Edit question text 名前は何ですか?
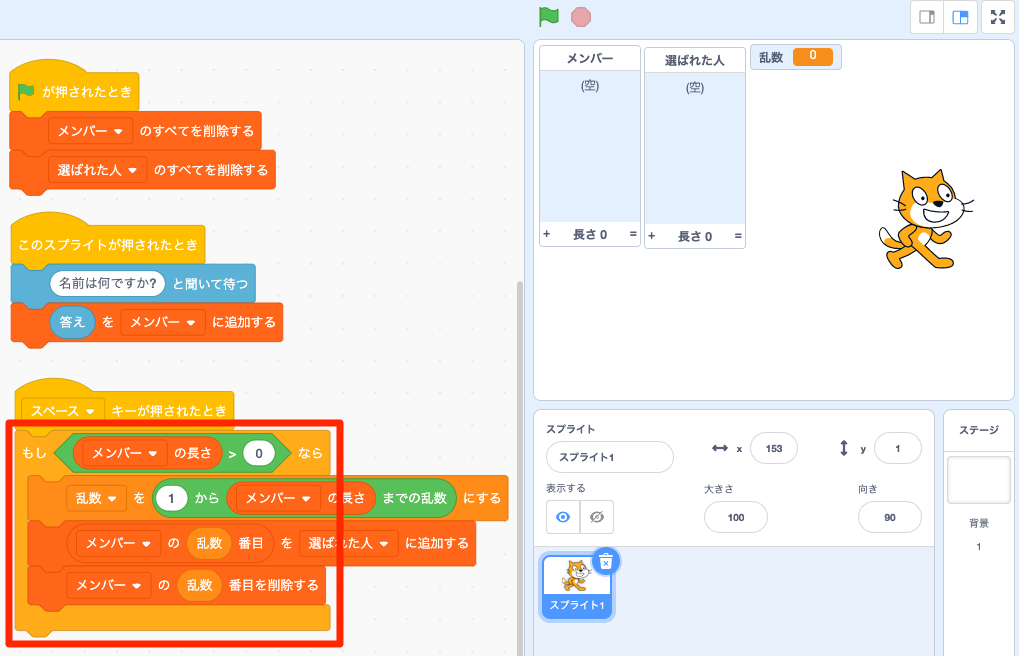1019x656 pixels. pos(108,283)
